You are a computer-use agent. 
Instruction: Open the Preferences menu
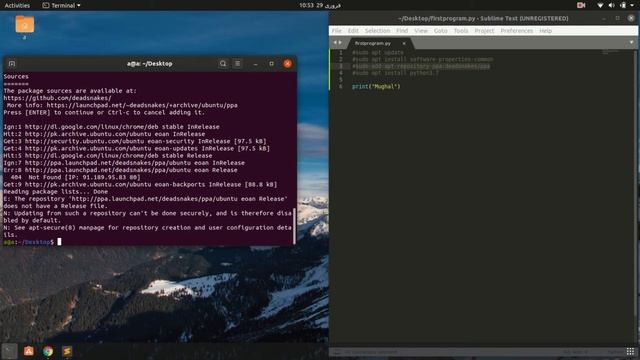click(x=517, y=31)
